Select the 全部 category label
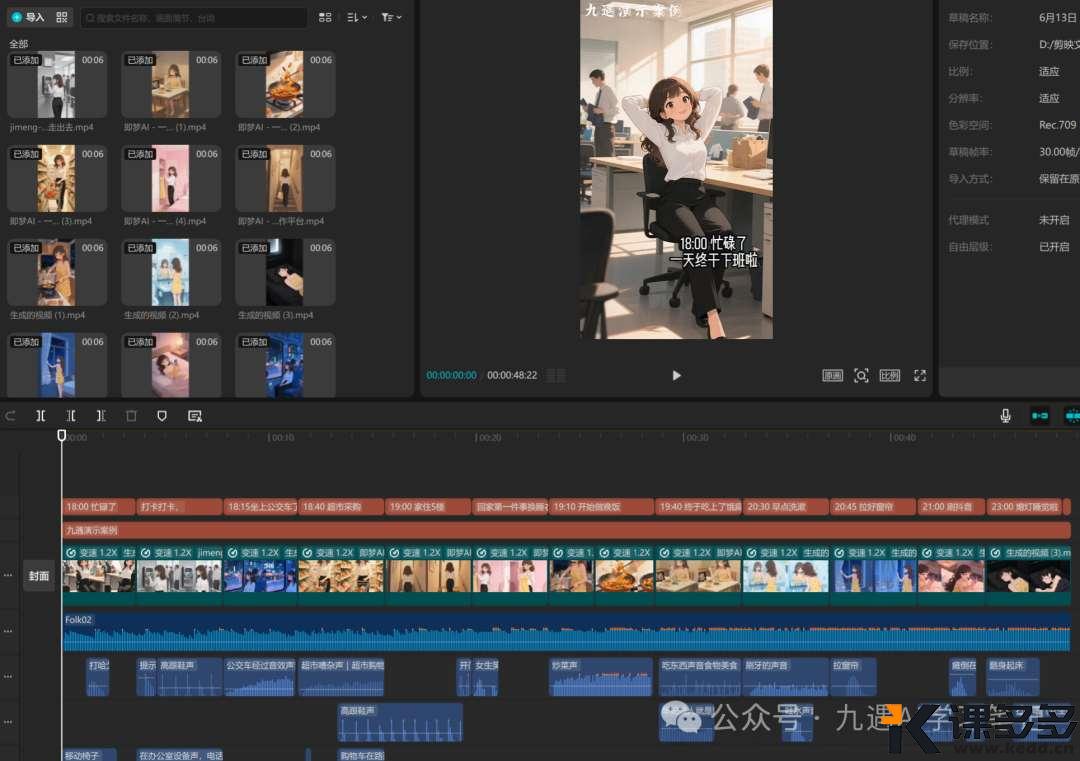 [x=19, y=43]
